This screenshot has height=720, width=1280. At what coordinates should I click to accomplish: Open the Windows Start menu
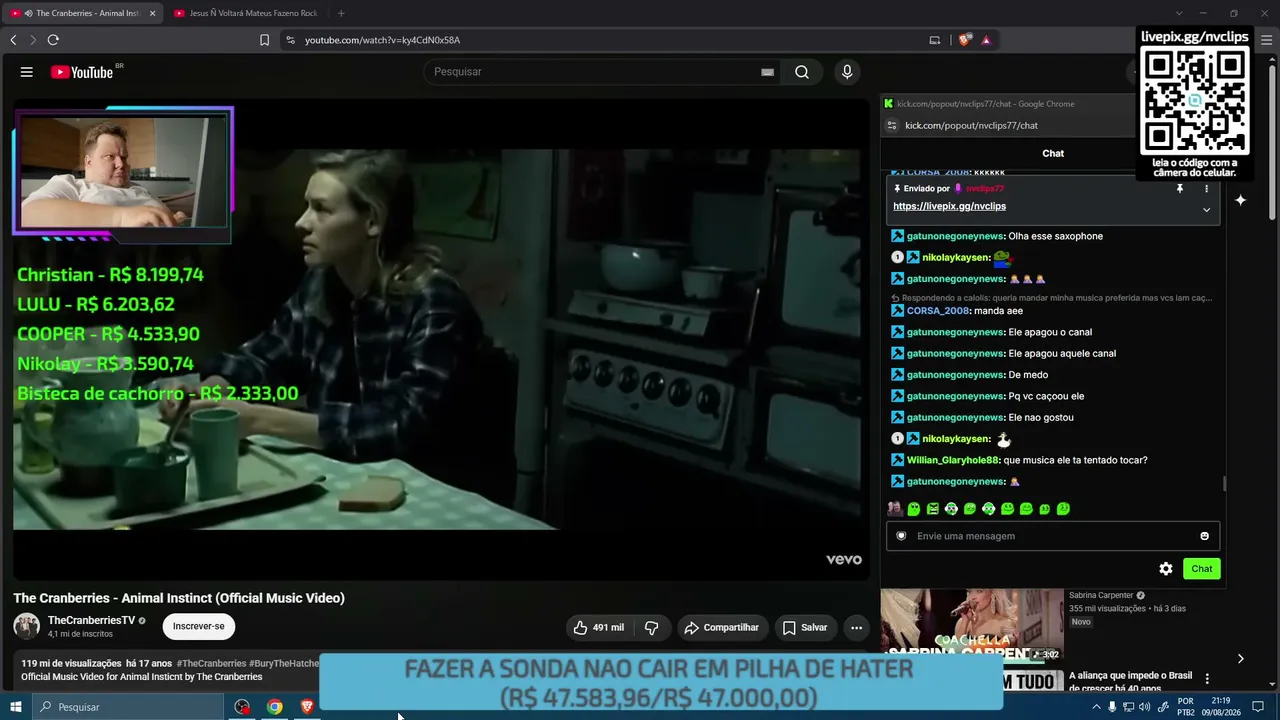click(x=15, y=707)
